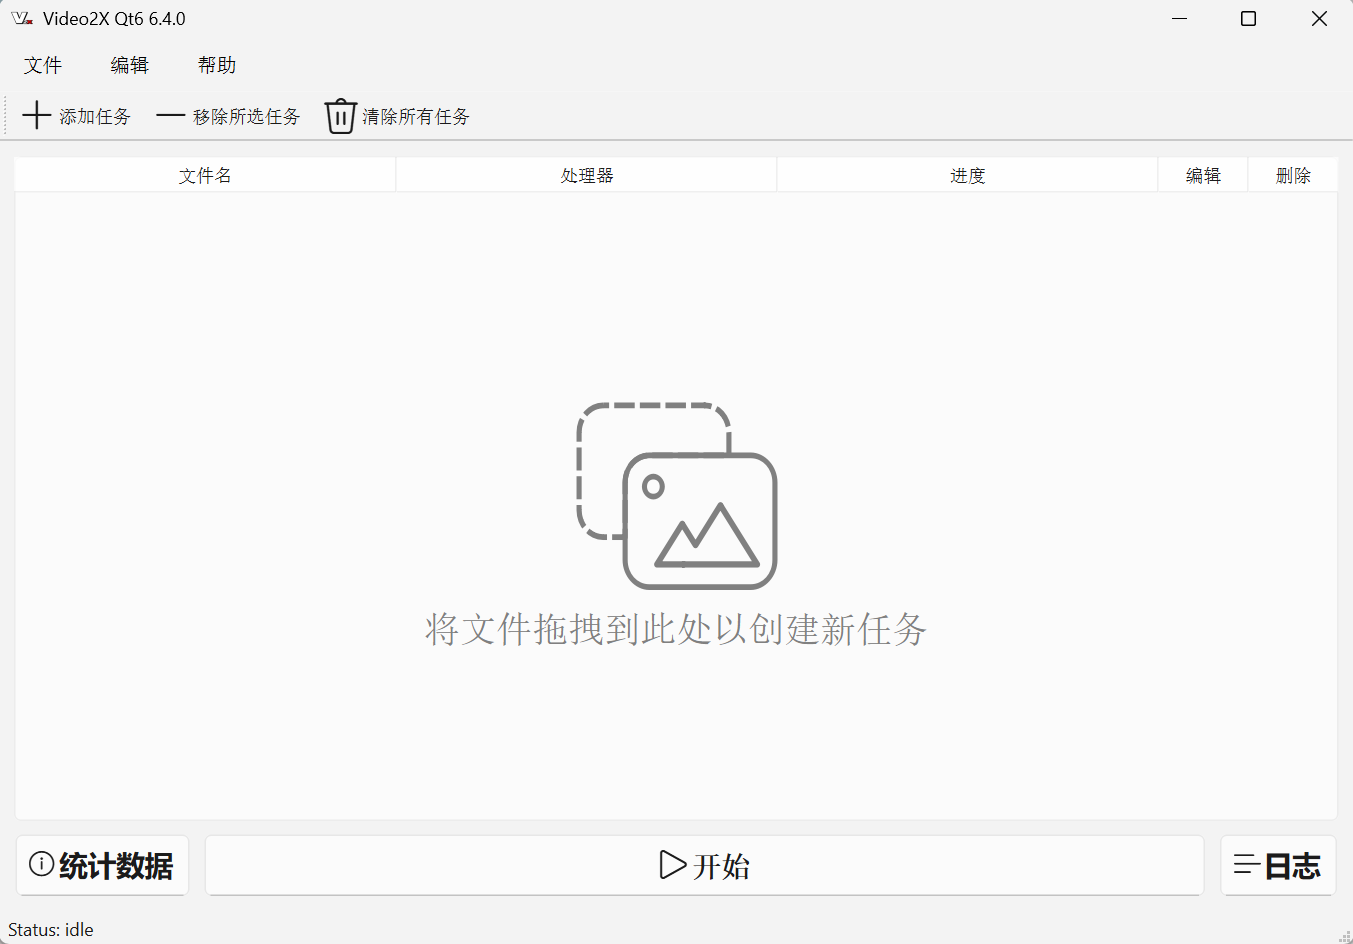Open the 帮助 menu
The image size is (1353, 944).
[x=216, y=64]
